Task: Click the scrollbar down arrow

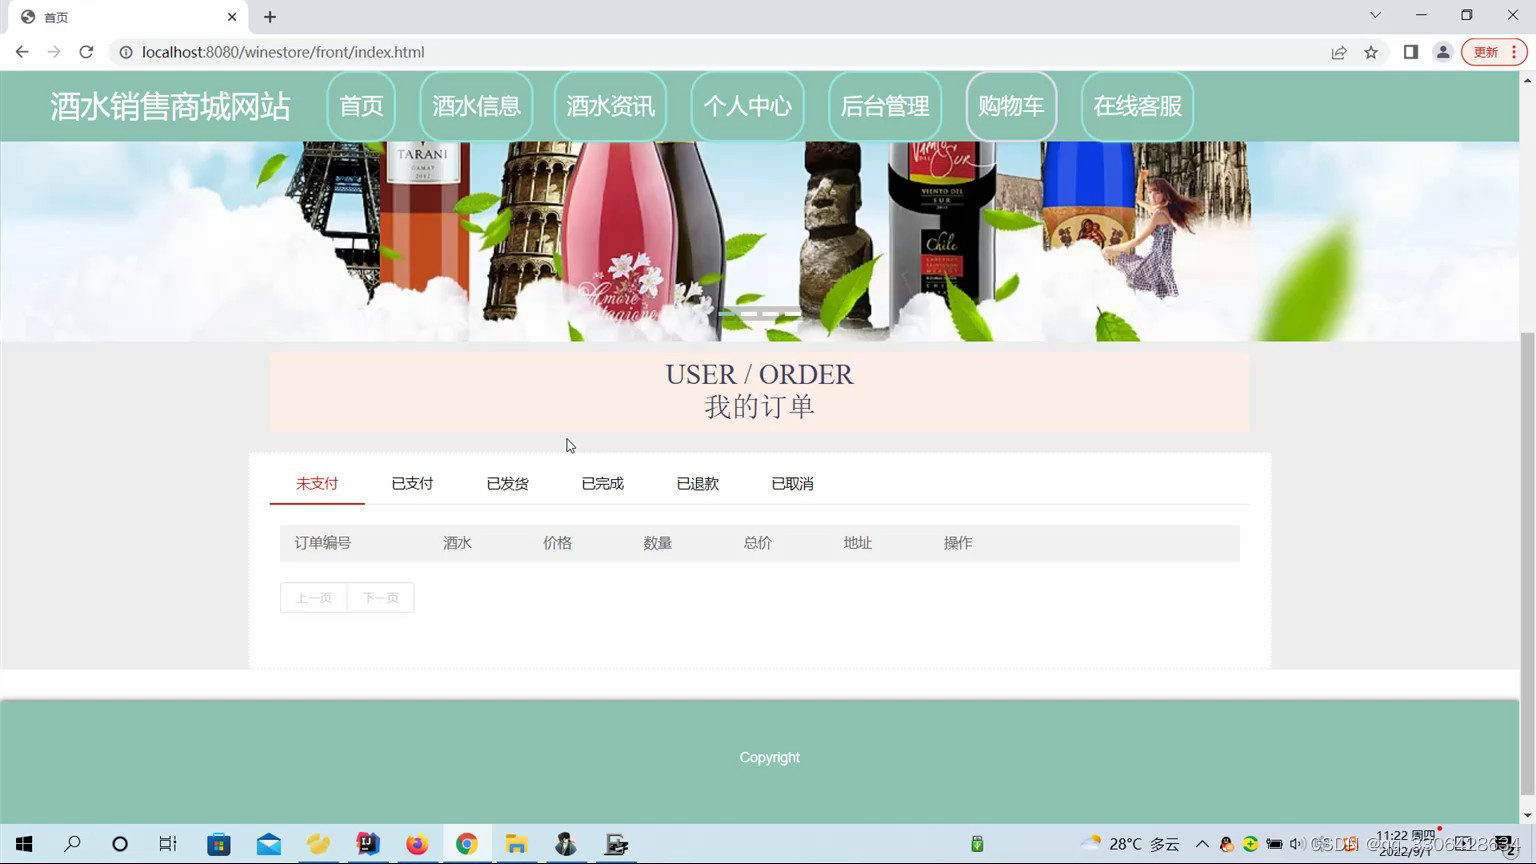Action: pyautogui.click(x=1527, y=815)
